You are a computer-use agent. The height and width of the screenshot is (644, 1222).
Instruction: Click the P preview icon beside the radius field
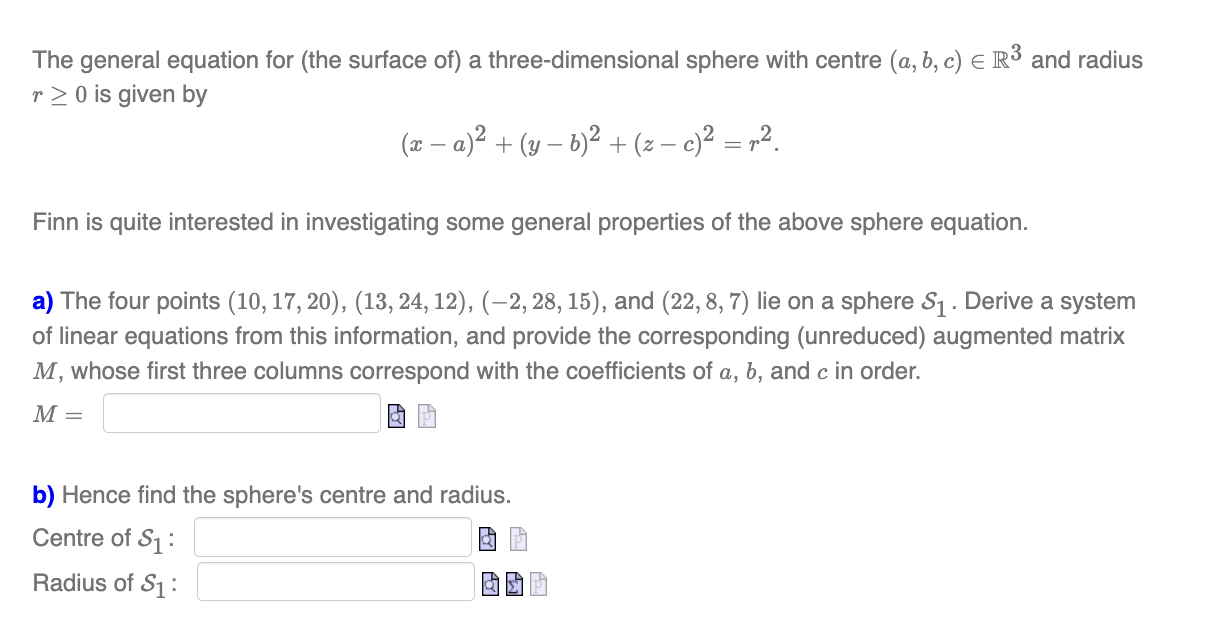pos(538,584)
